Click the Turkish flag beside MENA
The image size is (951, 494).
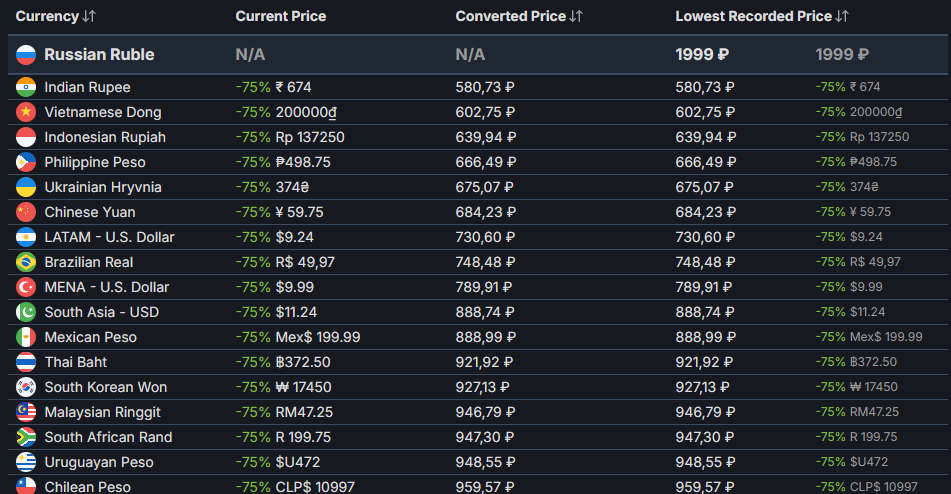pos(26,287)
